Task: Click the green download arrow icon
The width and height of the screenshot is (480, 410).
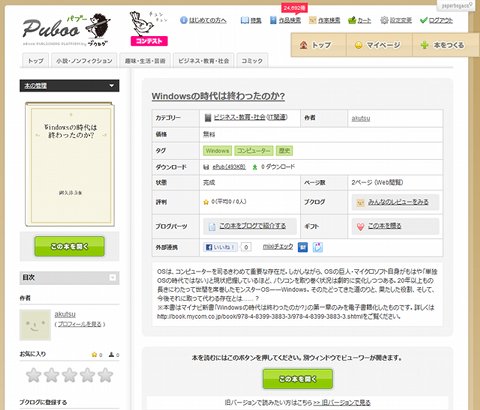Action: pos(255,167)
